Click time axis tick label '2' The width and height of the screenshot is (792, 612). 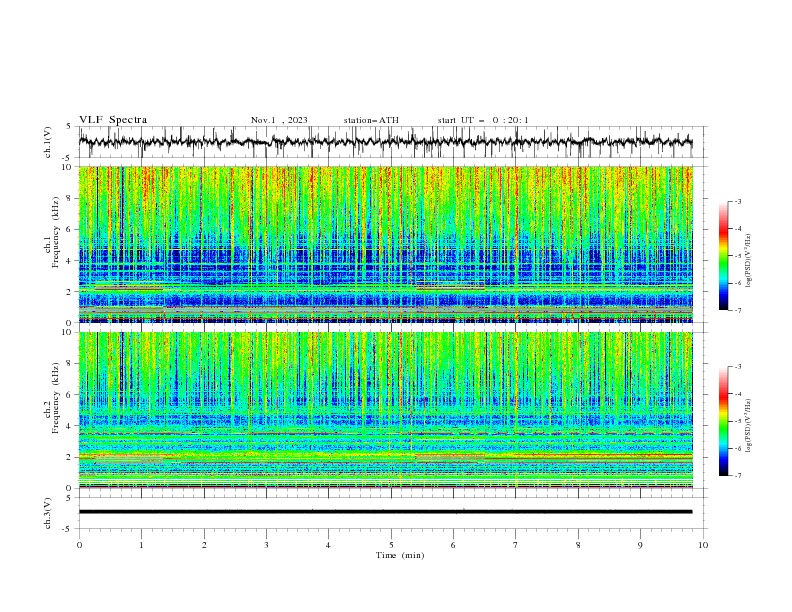pos(204,545)
